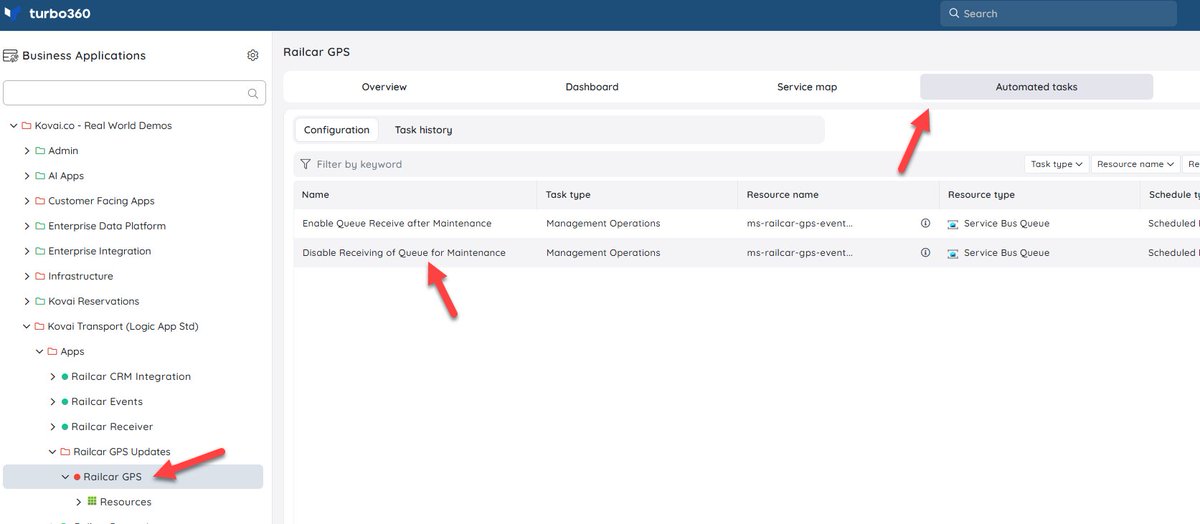Sort by the Name column header
The width and height of the screenshot is (1200, 524).
[x=315, y=195]
